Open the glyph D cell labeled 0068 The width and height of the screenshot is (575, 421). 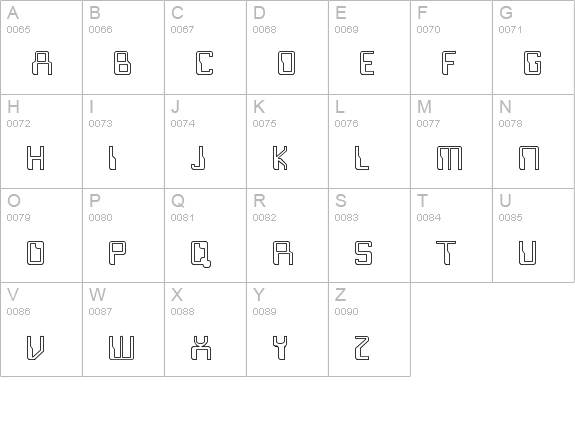pos(286,63)
